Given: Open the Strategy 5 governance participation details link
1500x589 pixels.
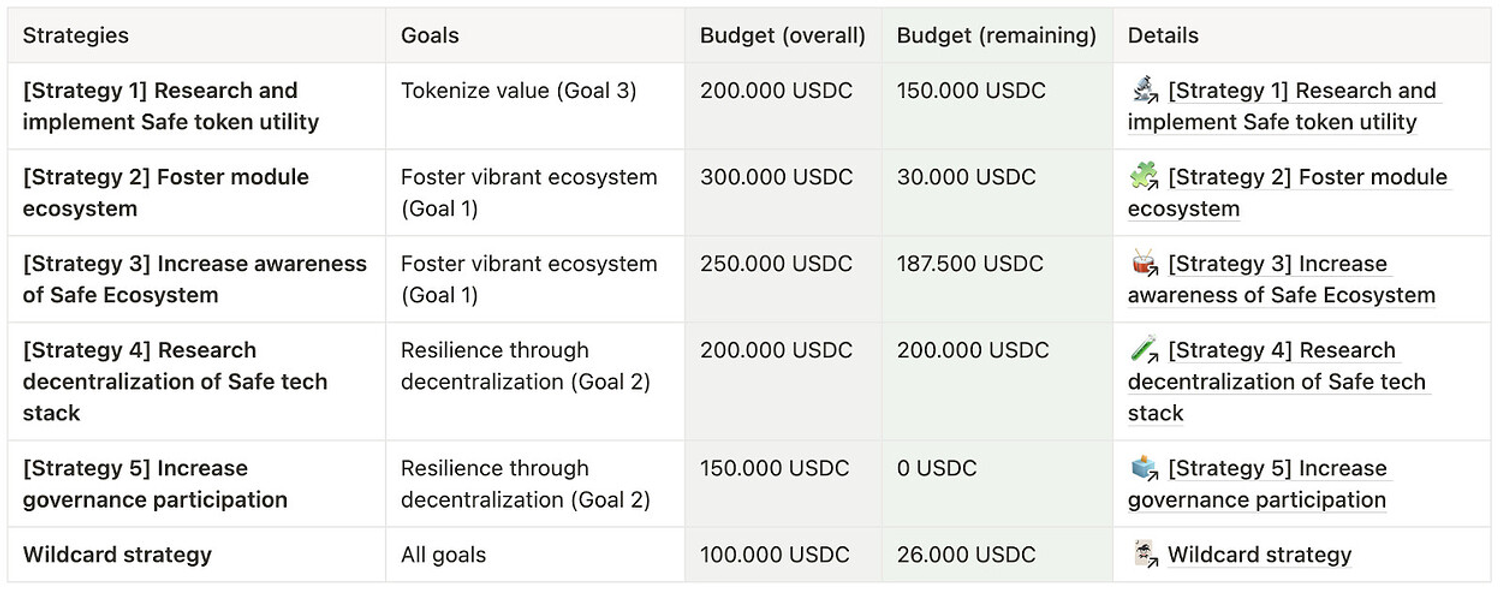Looking at the screenshot, I should click(1259, 484).
